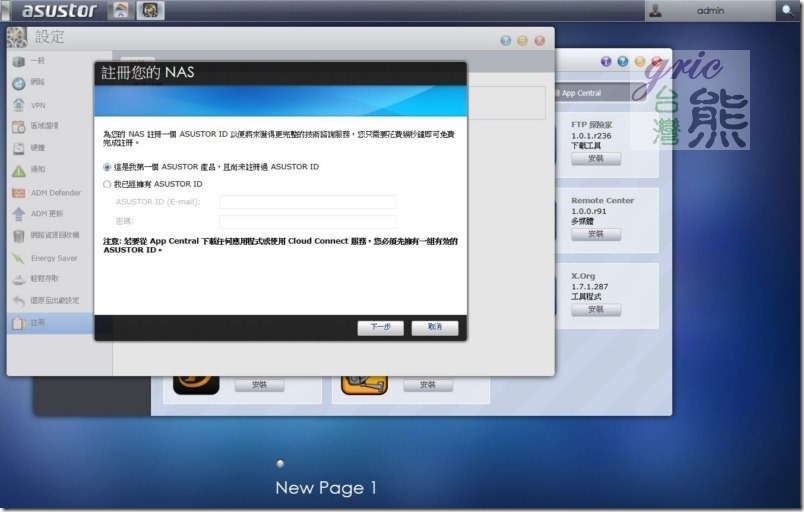The image size is (804, 512).
Task: Click 安裝 under the black orange-swirl app icon
Action: (x=259, y=385)
